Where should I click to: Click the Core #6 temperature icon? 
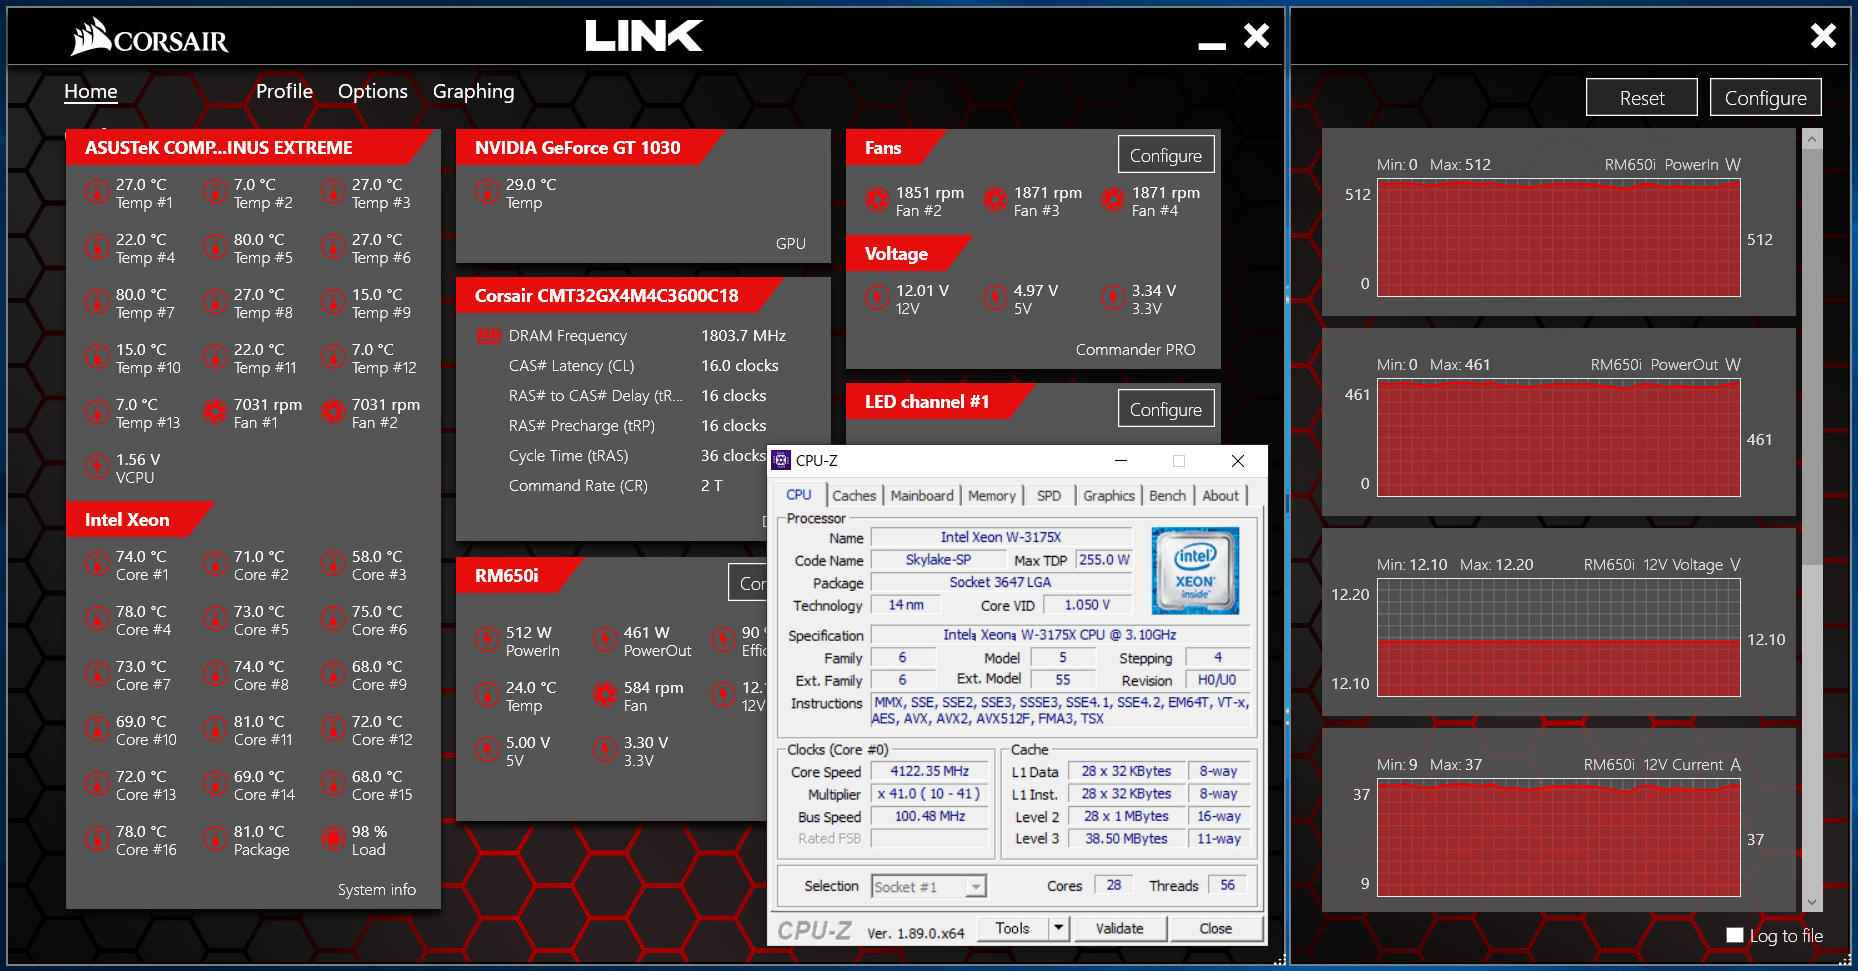pyautogui.click(x=333, y=618)
